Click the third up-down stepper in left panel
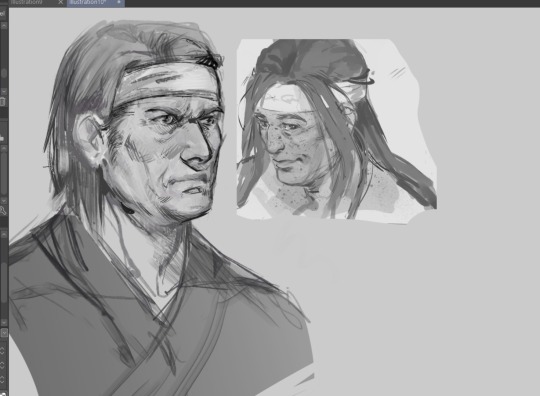The height and width of the screenshot is (396, 540). coord(2,379)
